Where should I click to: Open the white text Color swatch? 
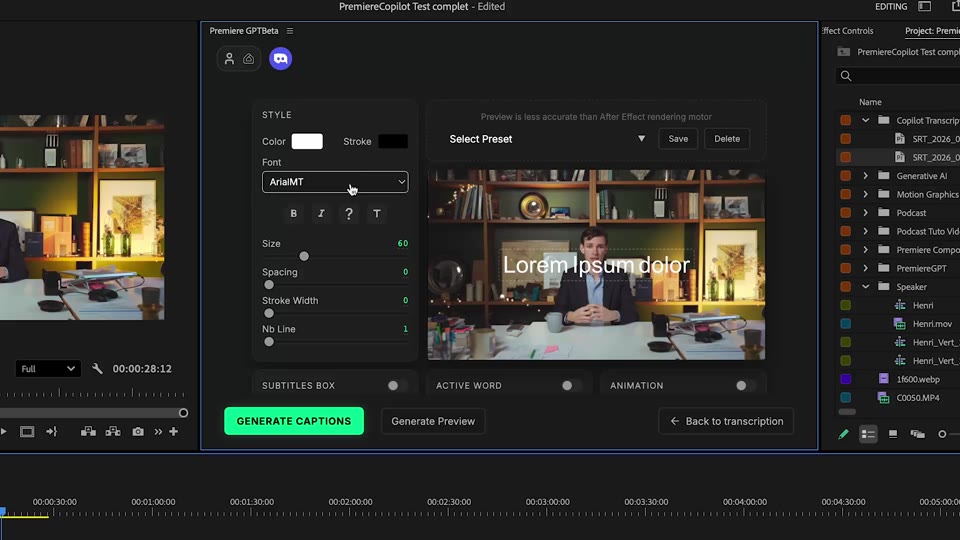pos(307,141)
